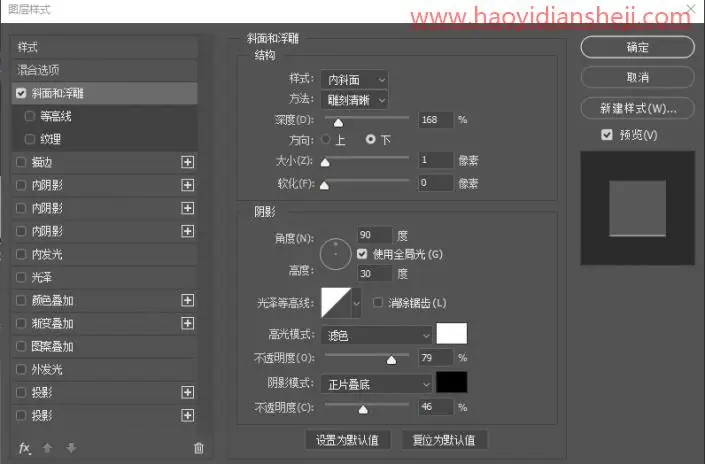Screen dimensions: 705x464
Task: Open the 阴影模式 dropdown showing 正片叠底
Action: (x=377, y=384)
